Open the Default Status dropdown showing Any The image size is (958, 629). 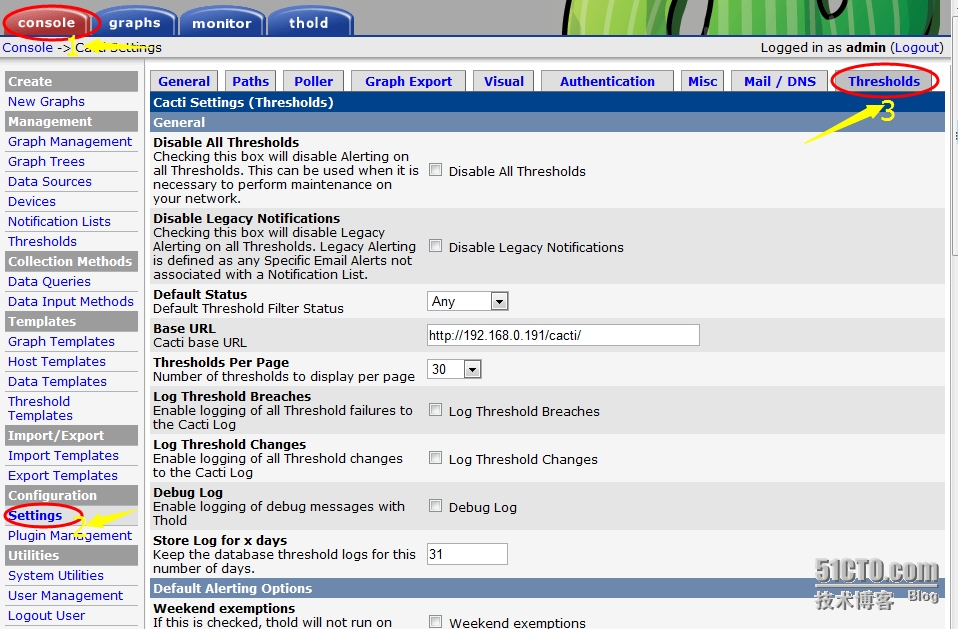tap(467, 301)
